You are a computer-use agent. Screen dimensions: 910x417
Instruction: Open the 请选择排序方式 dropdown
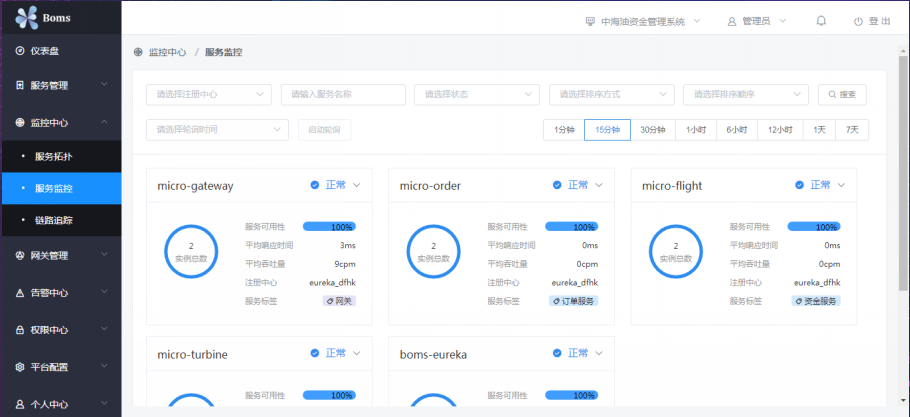point(612,95)
